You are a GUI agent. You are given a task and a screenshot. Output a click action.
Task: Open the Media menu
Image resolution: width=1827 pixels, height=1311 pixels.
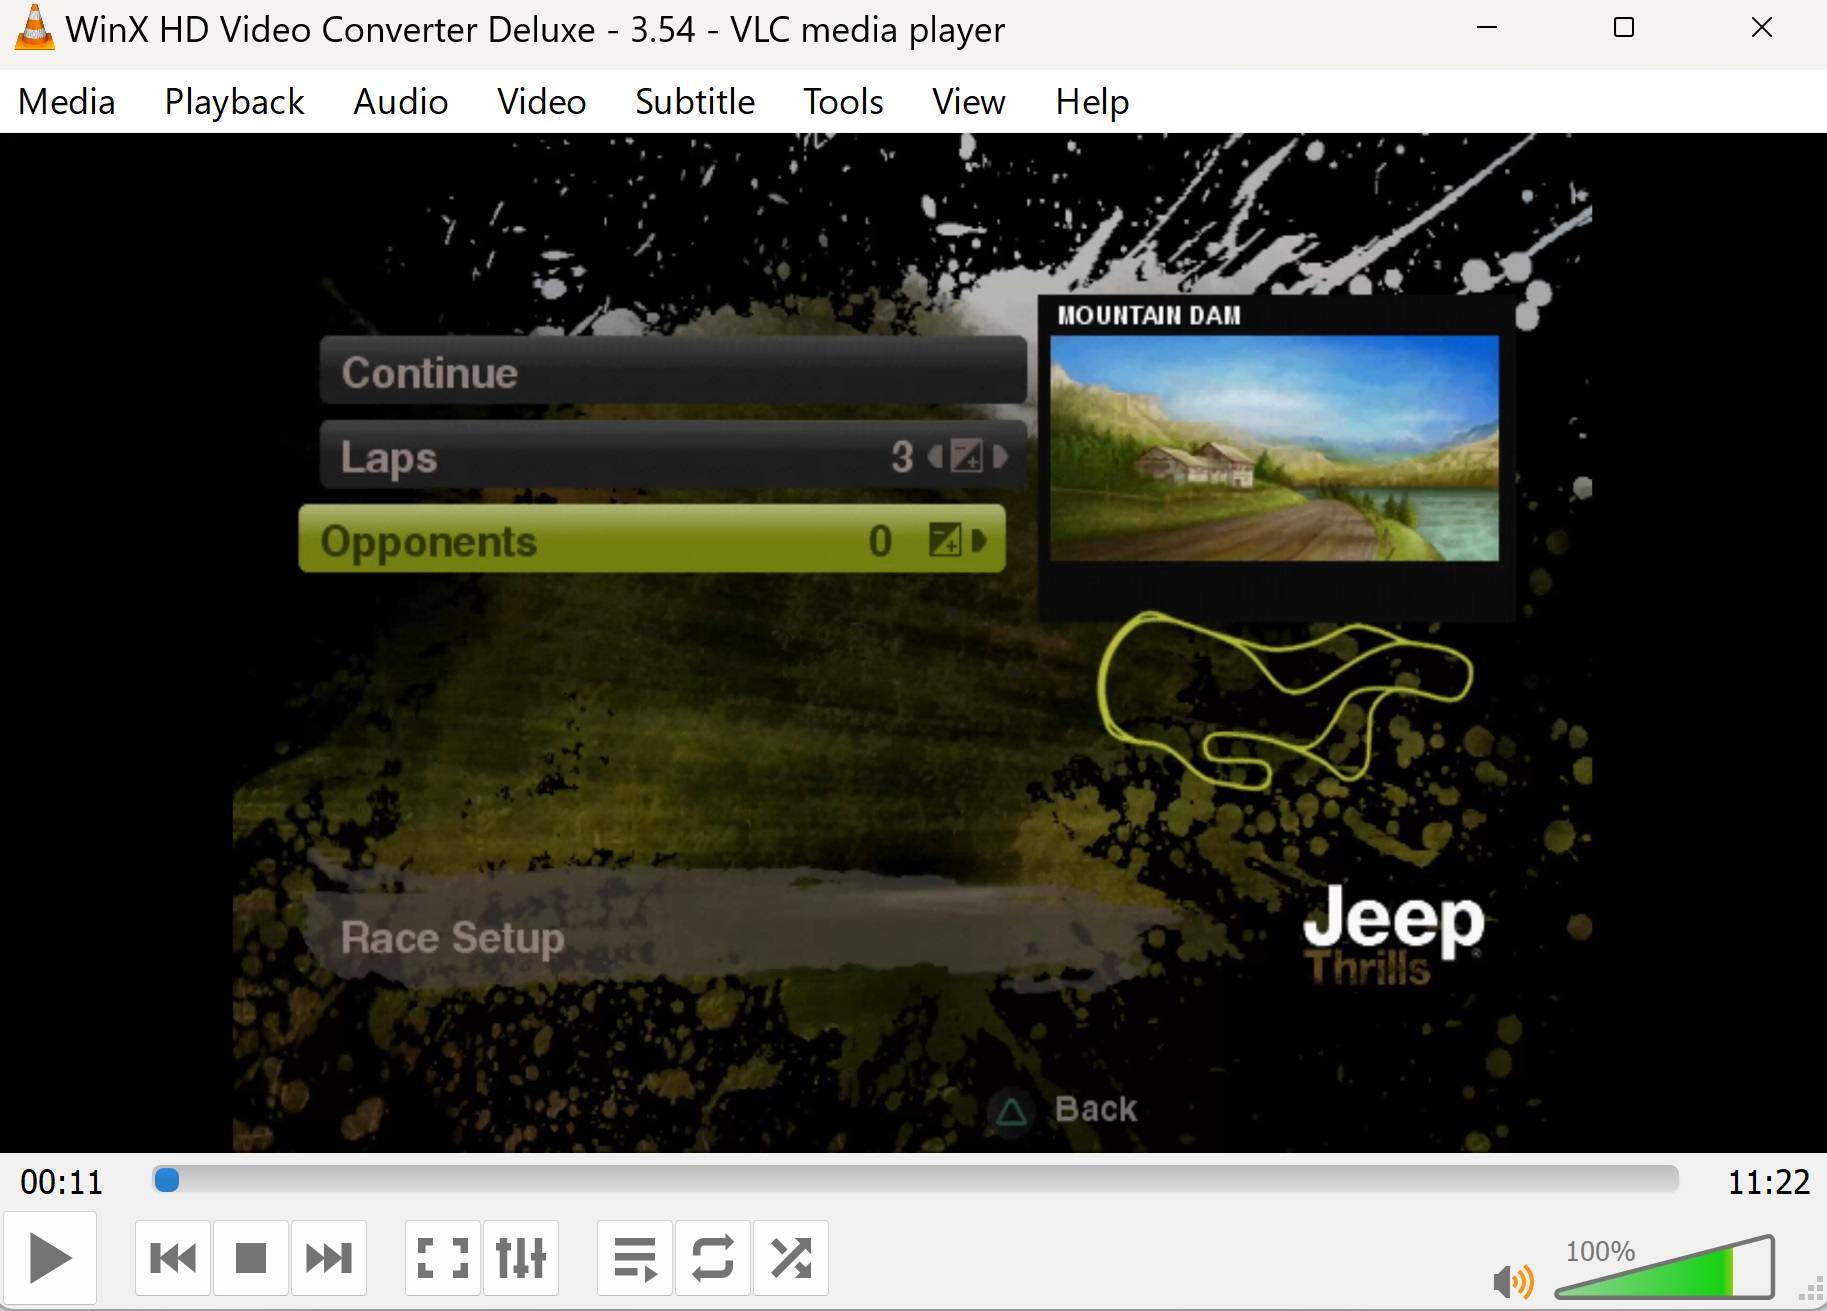point(67,102)
